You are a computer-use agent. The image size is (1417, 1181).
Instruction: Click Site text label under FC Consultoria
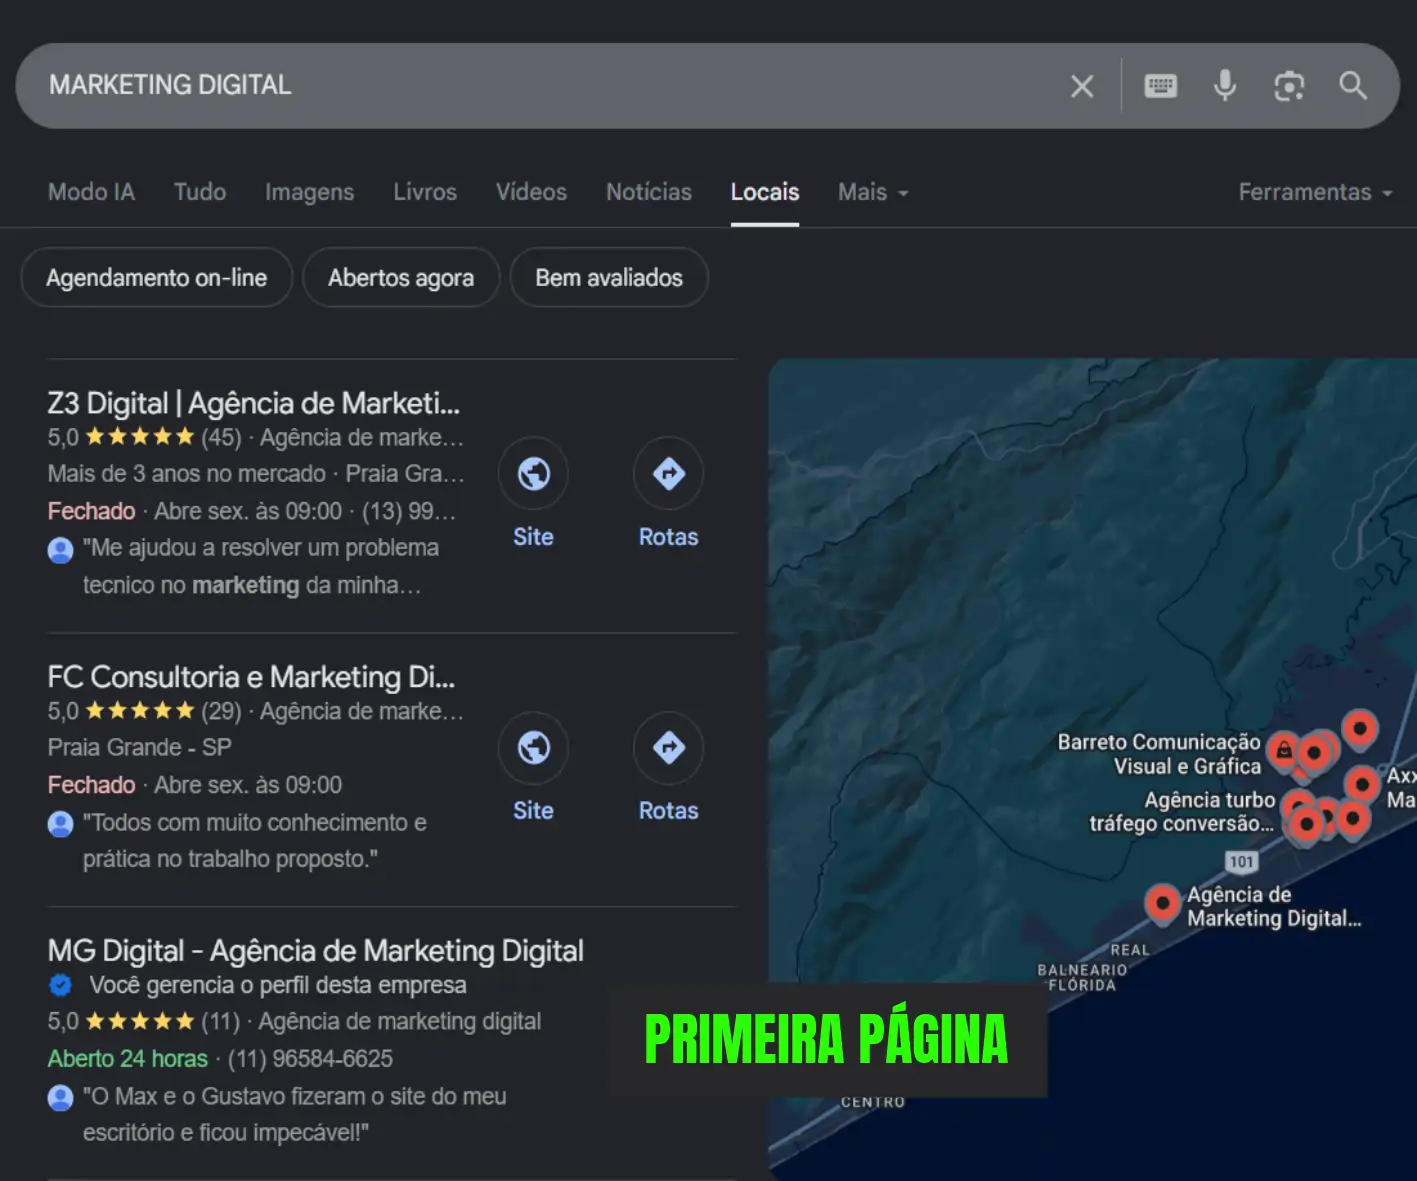tap(533, 811)
